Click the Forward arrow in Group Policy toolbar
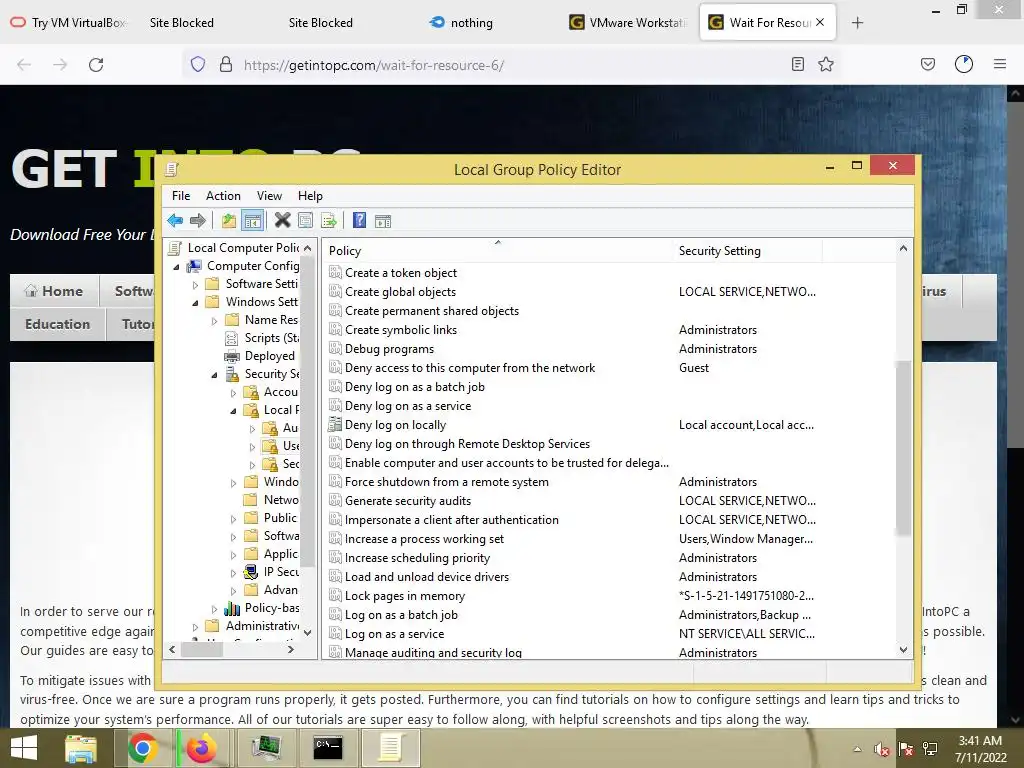 pos(197,221)
